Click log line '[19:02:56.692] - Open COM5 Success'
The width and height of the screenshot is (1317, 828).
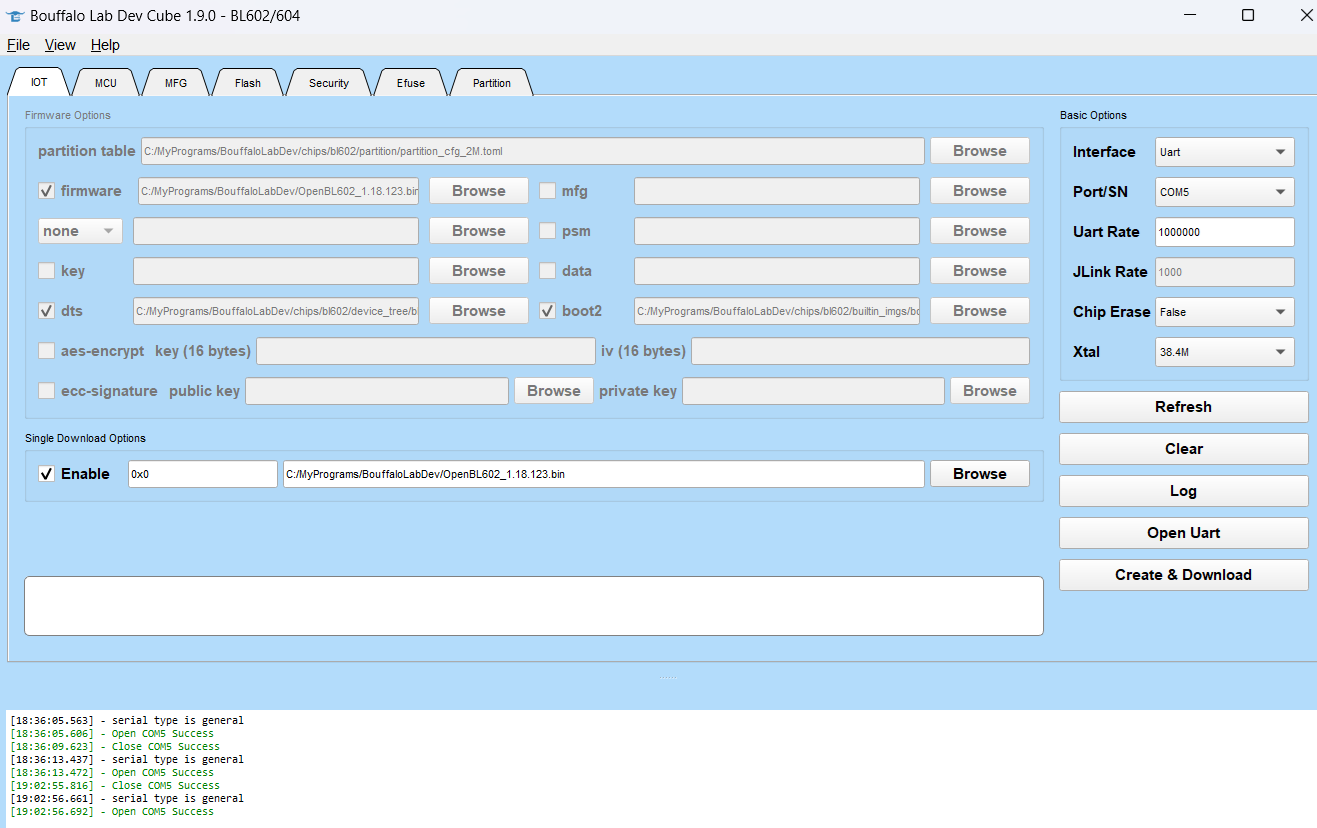[x=112, y=812]
